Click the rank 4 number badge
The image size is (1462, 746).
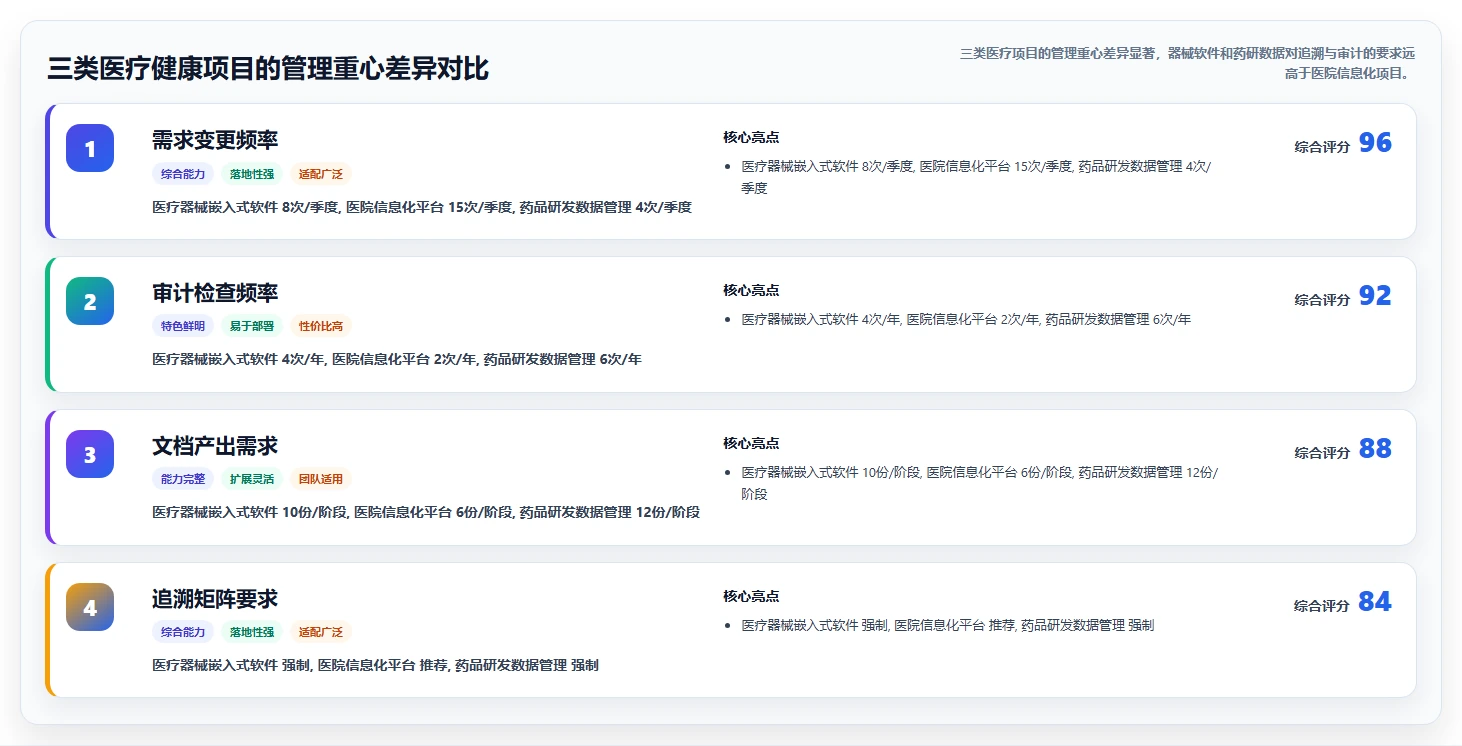point(90,607)
